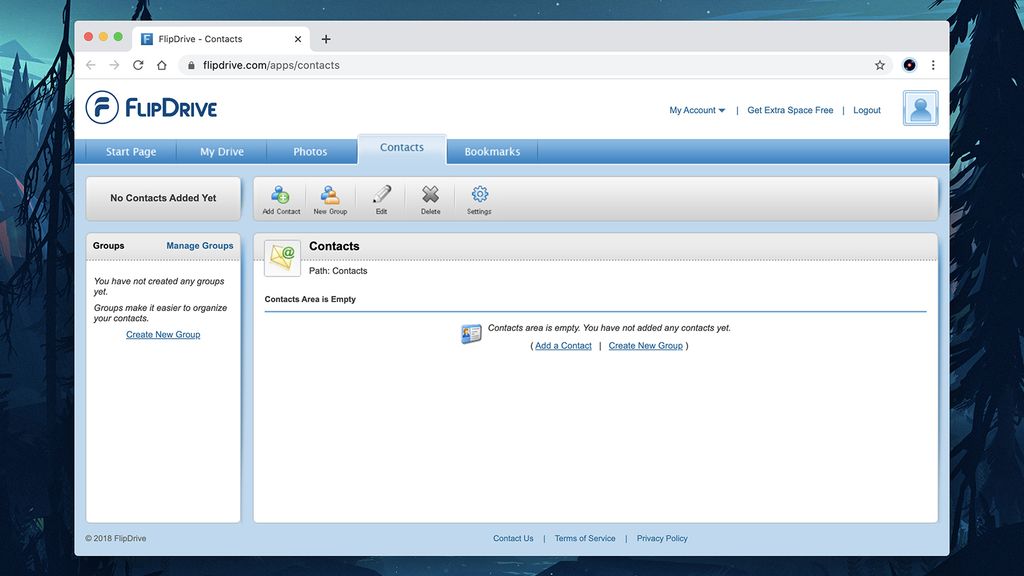
Task: Toggle the bookmark star in the address bar
Action: click(879, 64)
